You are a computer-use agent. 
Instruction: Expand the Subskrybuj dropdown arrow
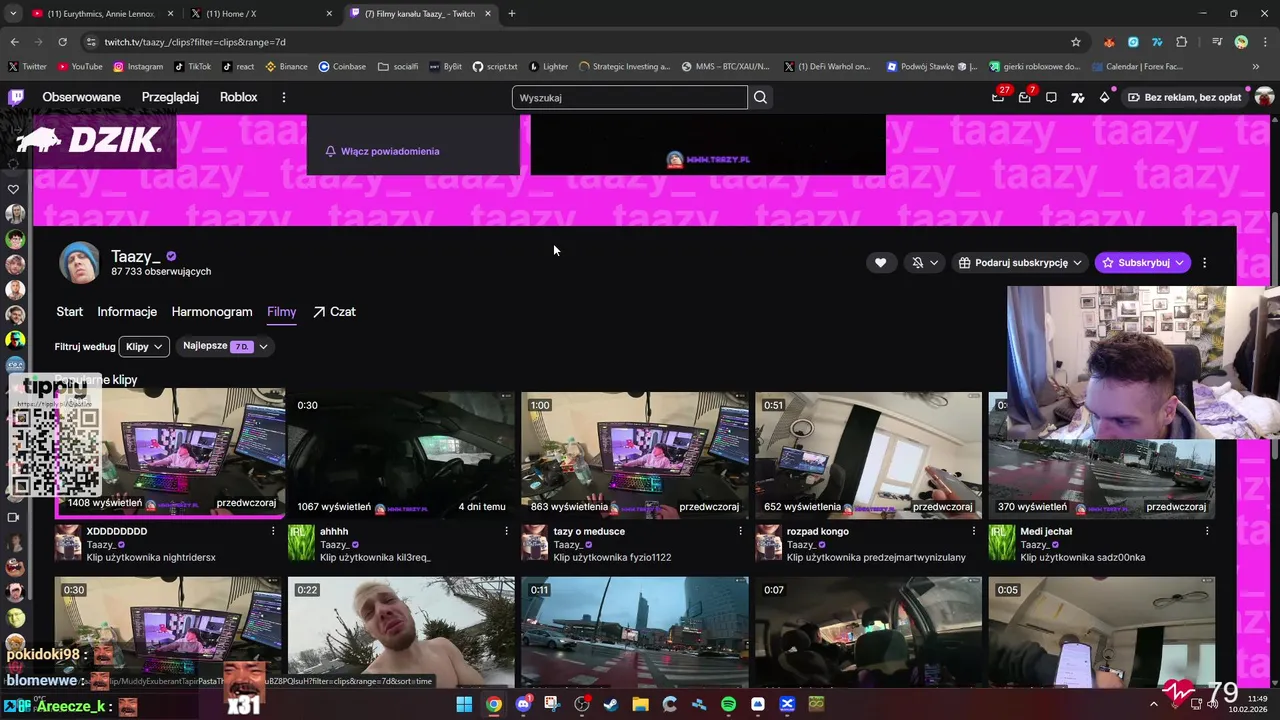(x=1180, y=263)
